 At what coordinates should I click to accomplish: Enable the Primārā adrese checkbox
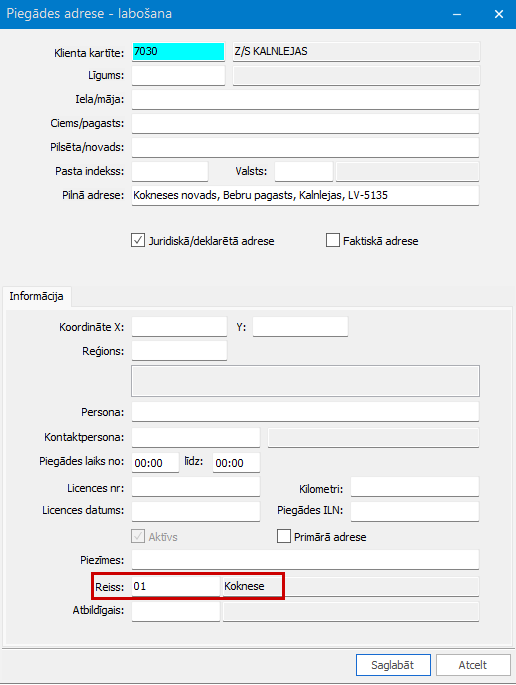(284, 536)
